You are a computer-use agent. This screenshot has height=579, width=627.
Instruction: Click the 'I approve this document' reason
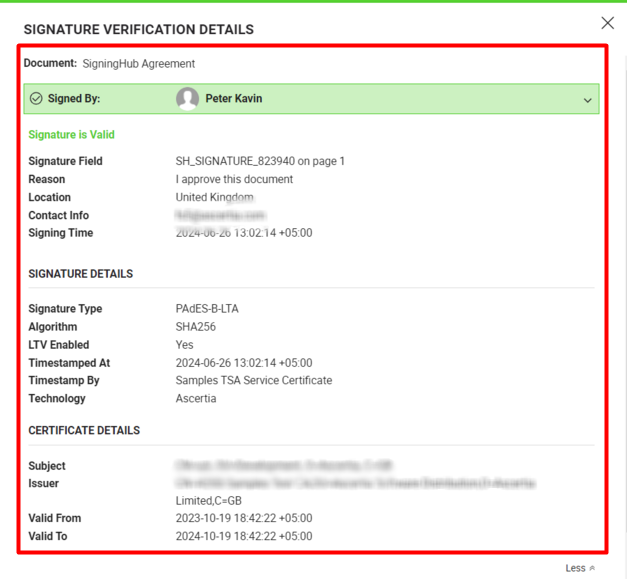click(234, 179)
